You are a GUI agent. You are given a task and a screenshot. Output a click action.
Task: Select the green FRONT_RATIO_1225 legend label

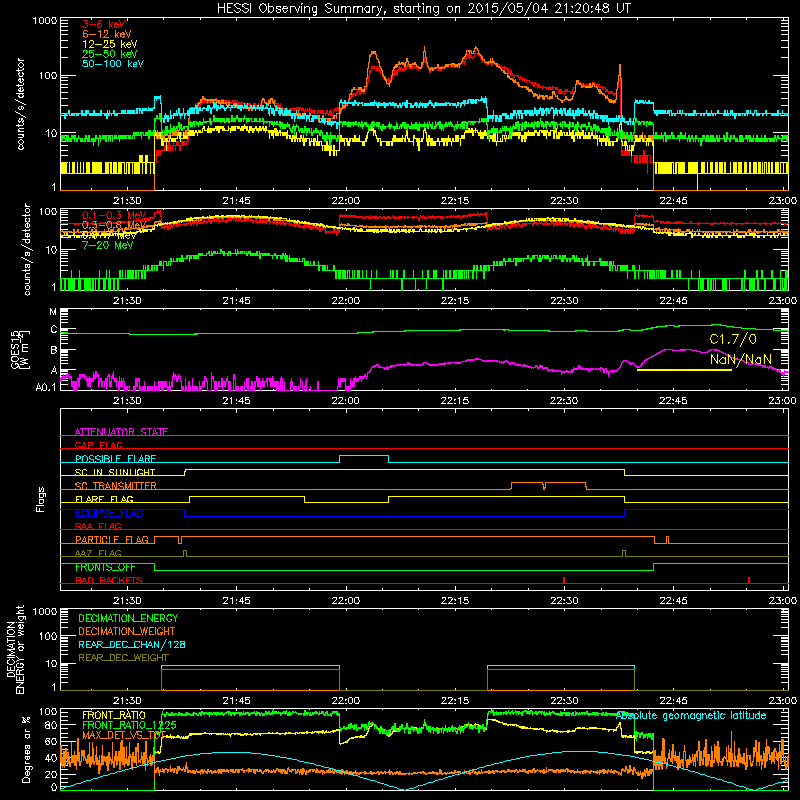(x=130, y=725)
